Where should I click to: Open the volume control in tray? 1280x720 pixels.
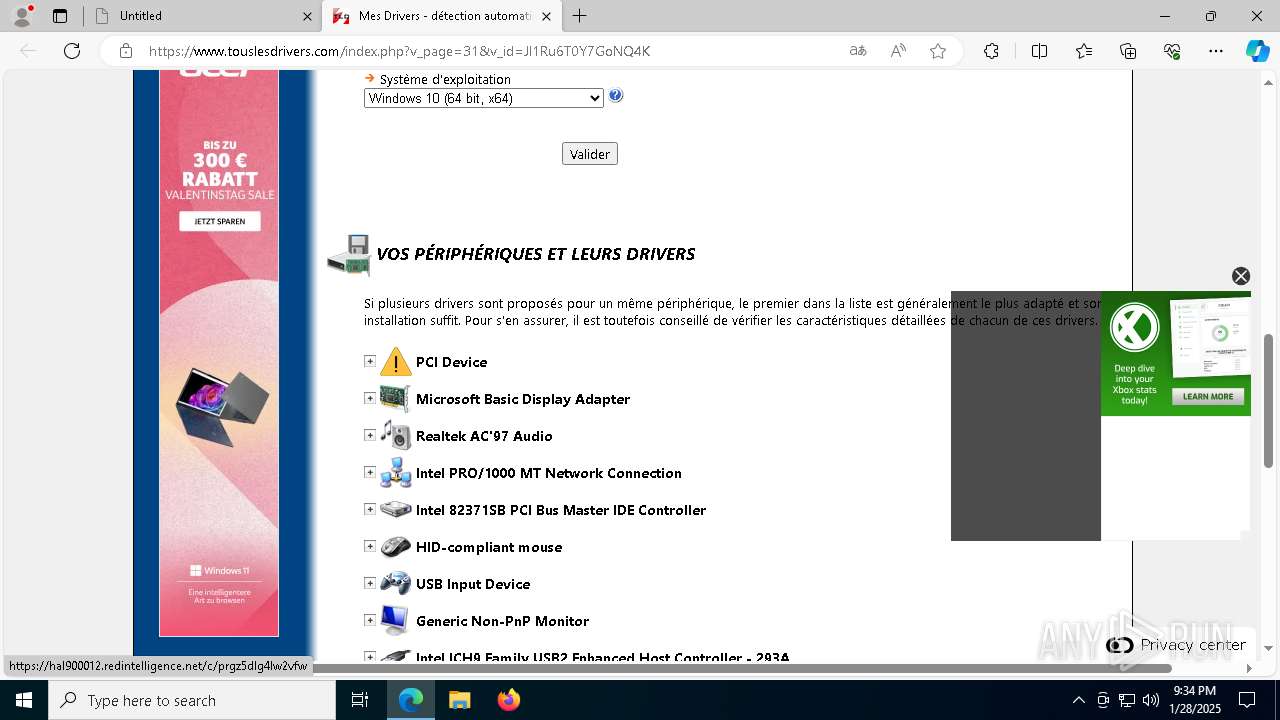coord(1151,700)
